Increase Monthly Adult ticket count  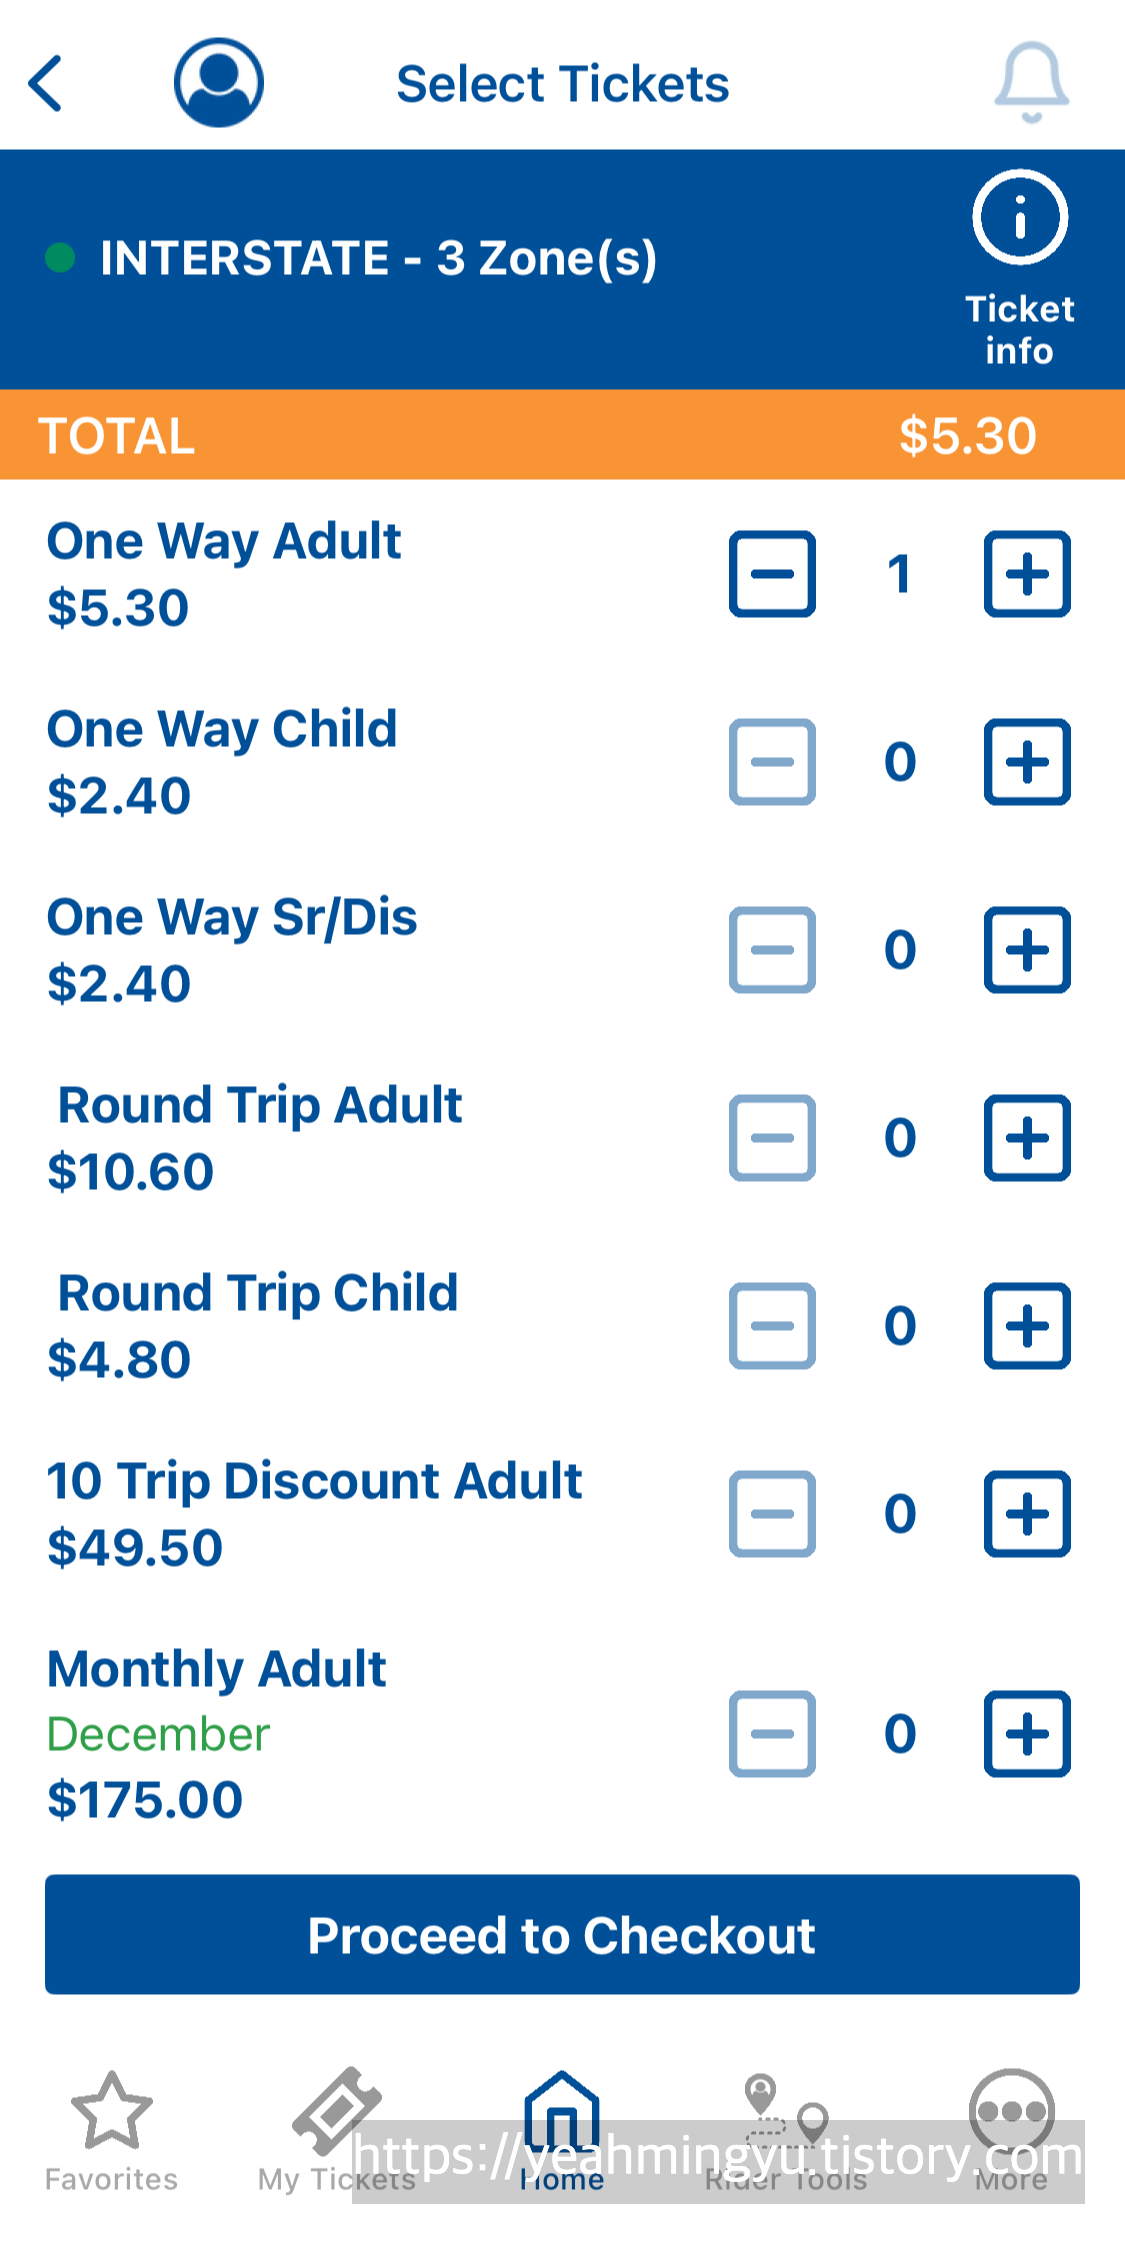tap(1027, 1734)
